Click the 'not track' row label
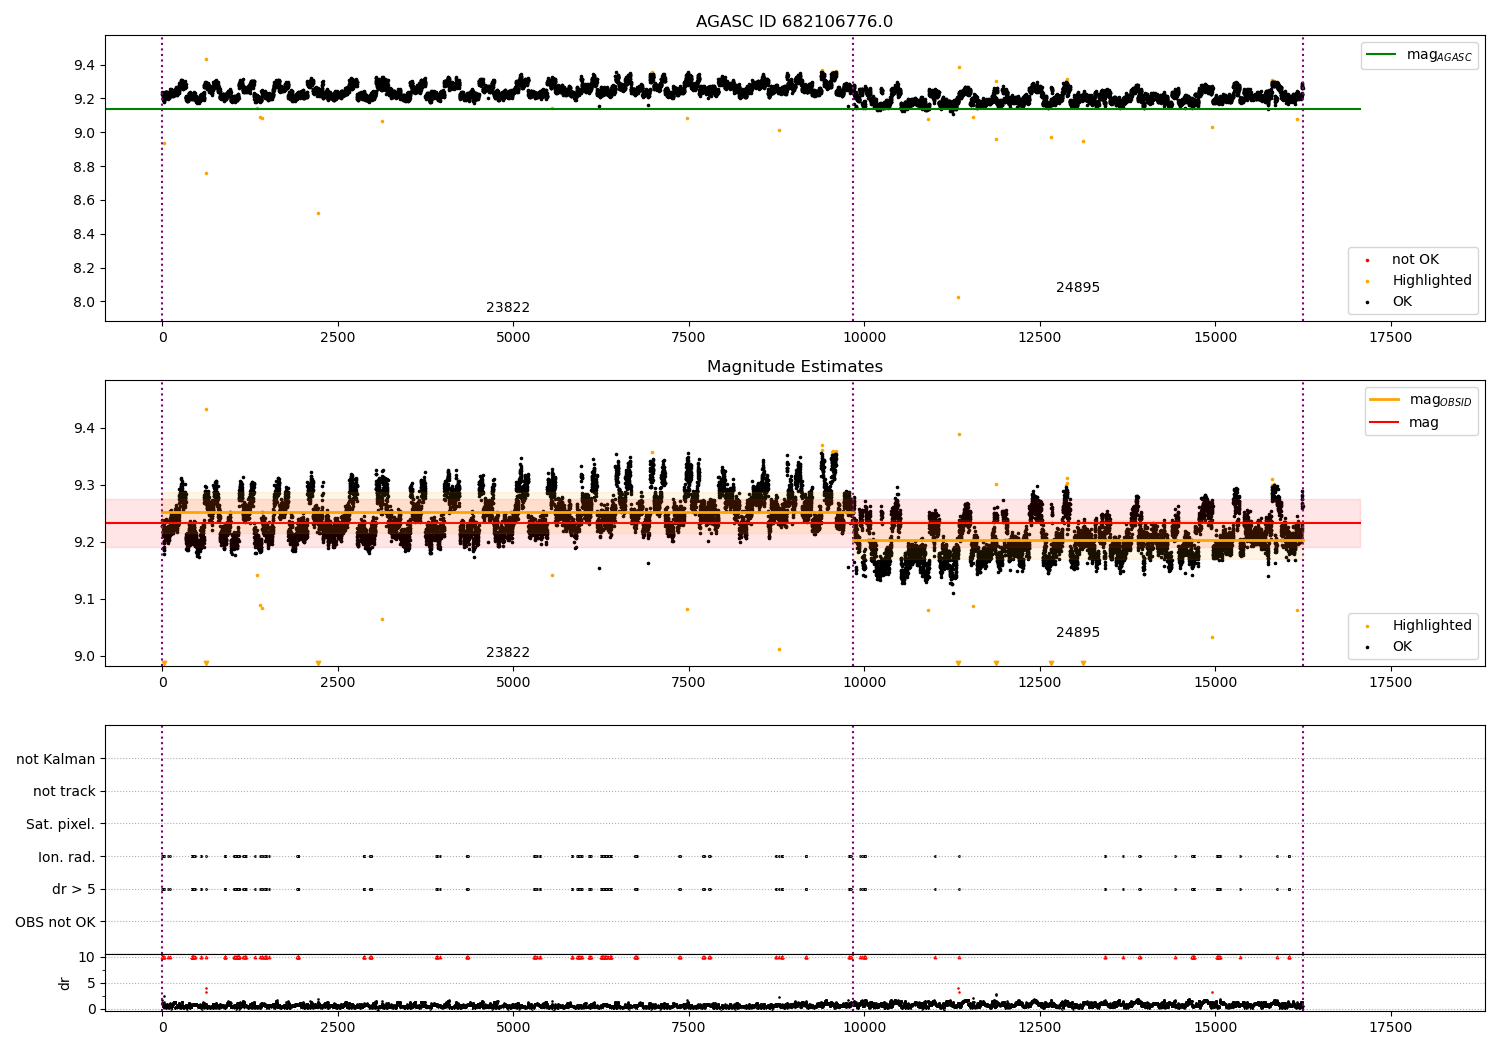Screen dimensions: 1500x1050 tap(64, 792)
